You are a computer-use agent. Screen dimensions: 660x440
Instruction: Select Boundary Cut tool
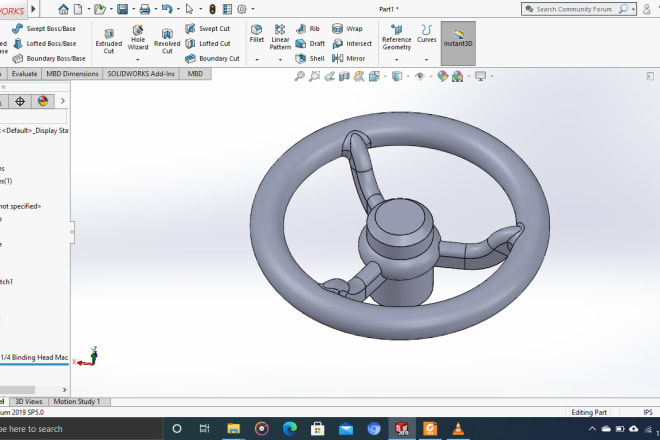212,59
